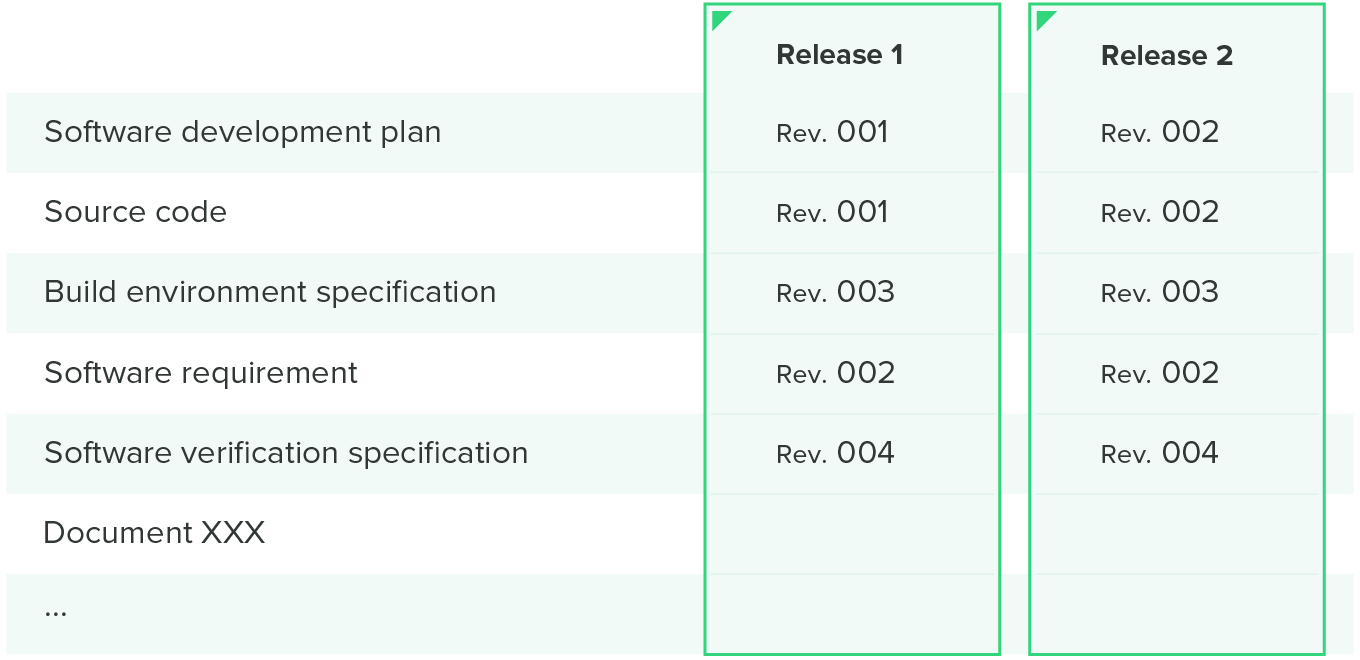The image size is (1360, 660).
Task: Click empty Document XXX cell in Release 1
Action: (852, 534)
